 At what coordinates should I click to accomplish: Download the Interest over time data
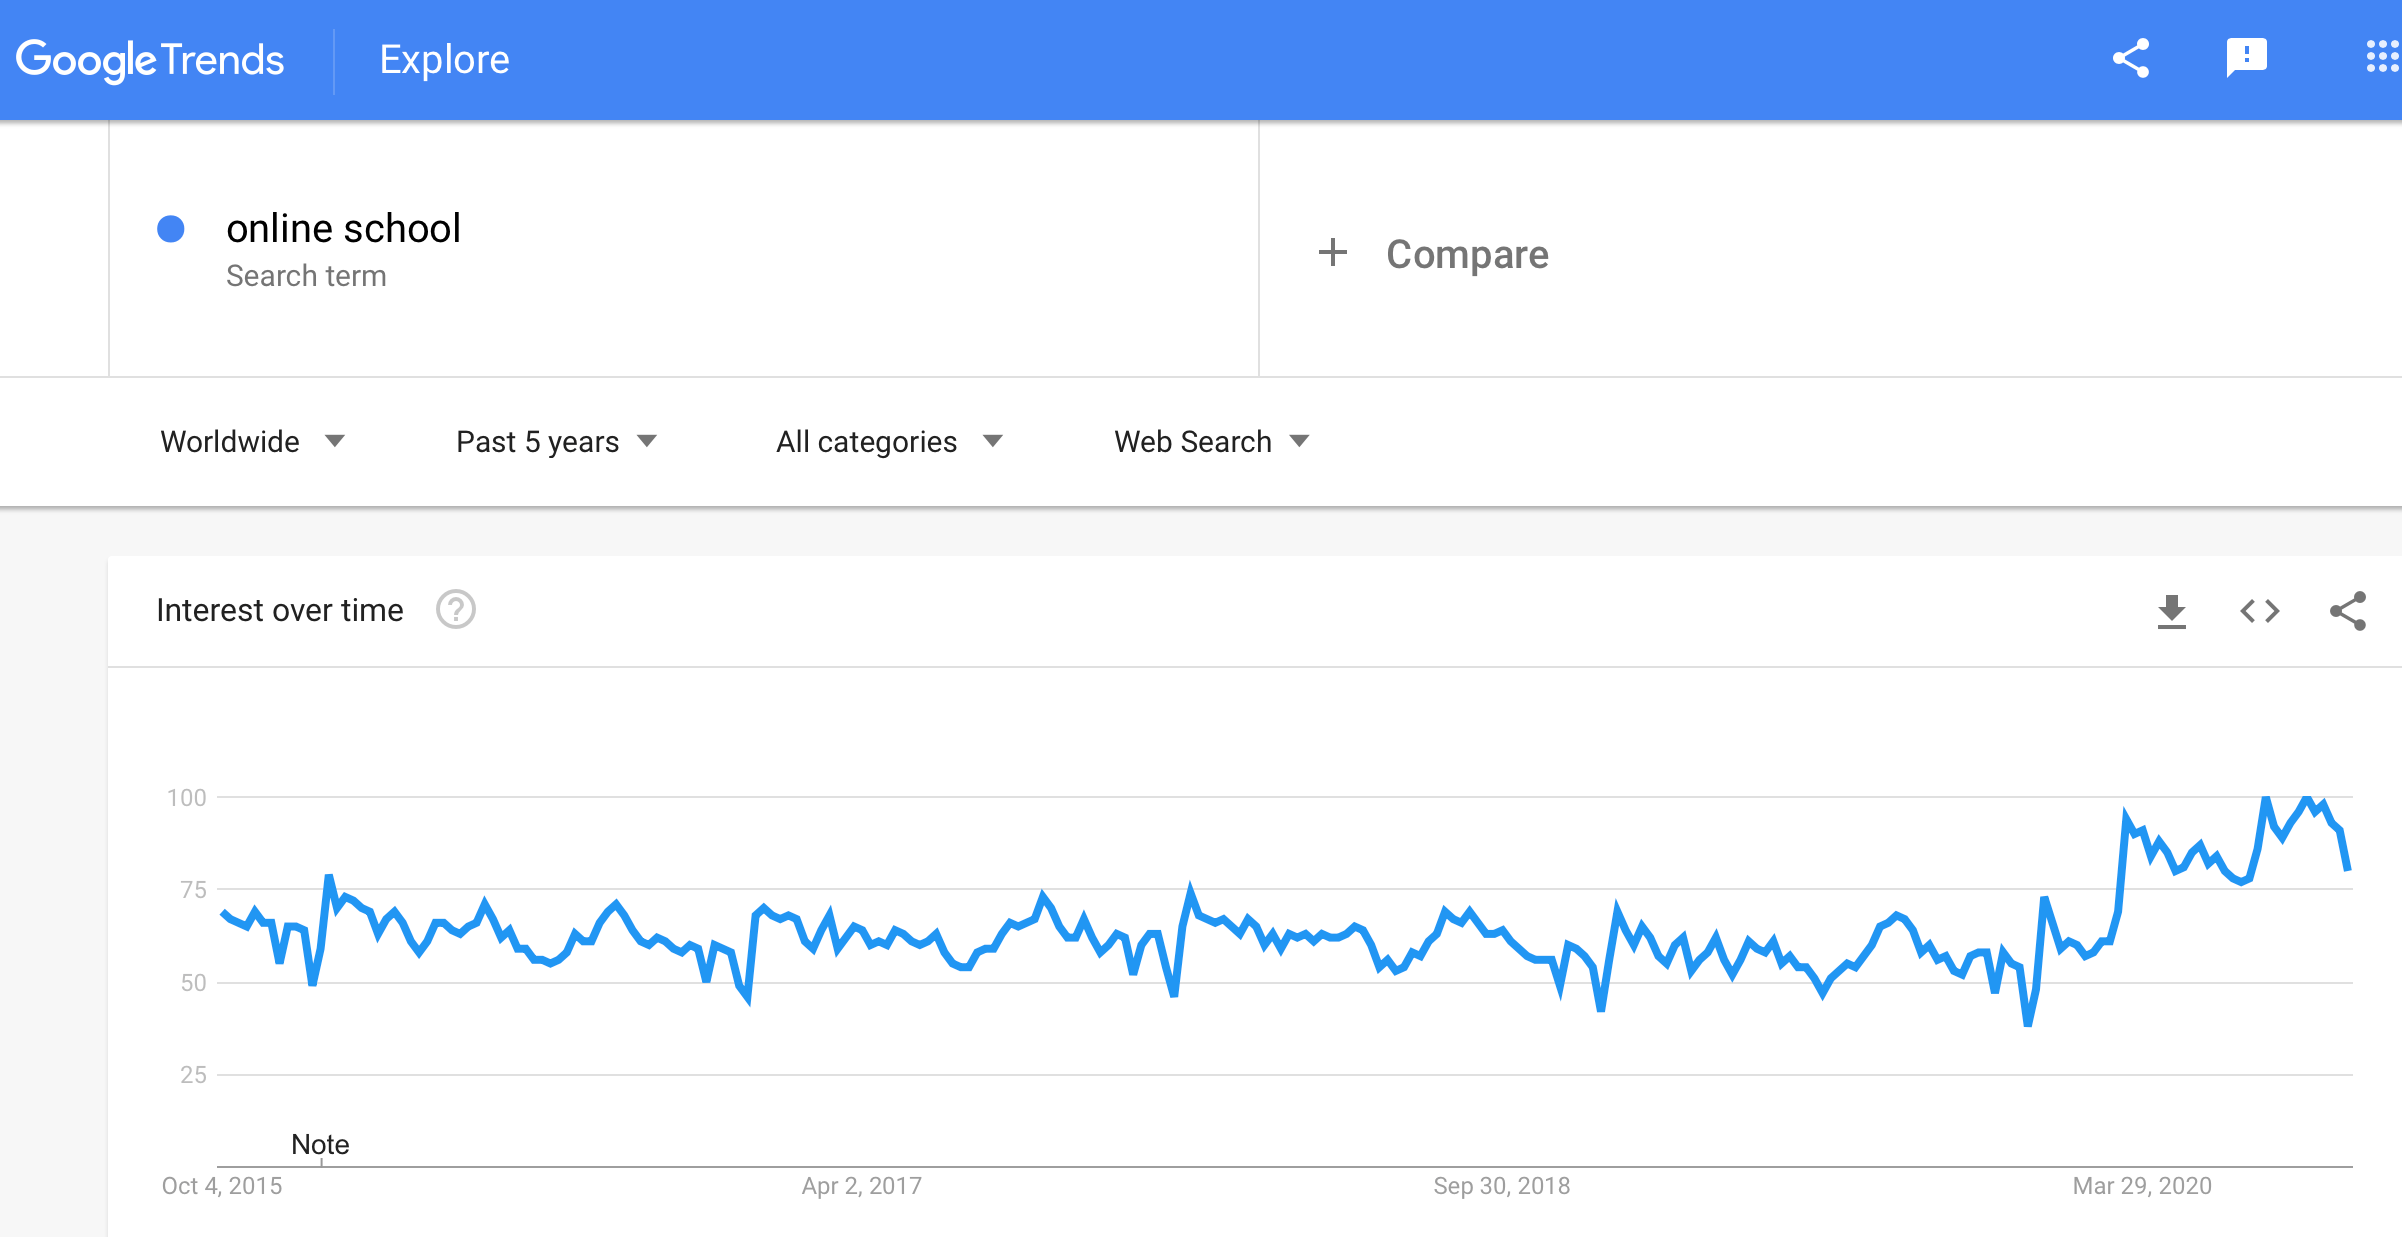[2171, 611]
